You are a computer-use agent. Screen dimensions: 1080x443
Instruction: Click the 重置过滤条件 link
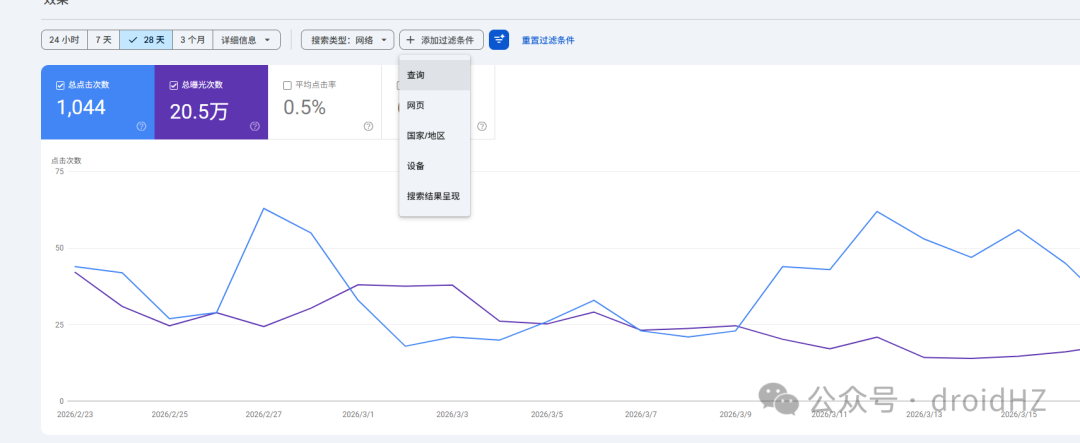[548, 40]
